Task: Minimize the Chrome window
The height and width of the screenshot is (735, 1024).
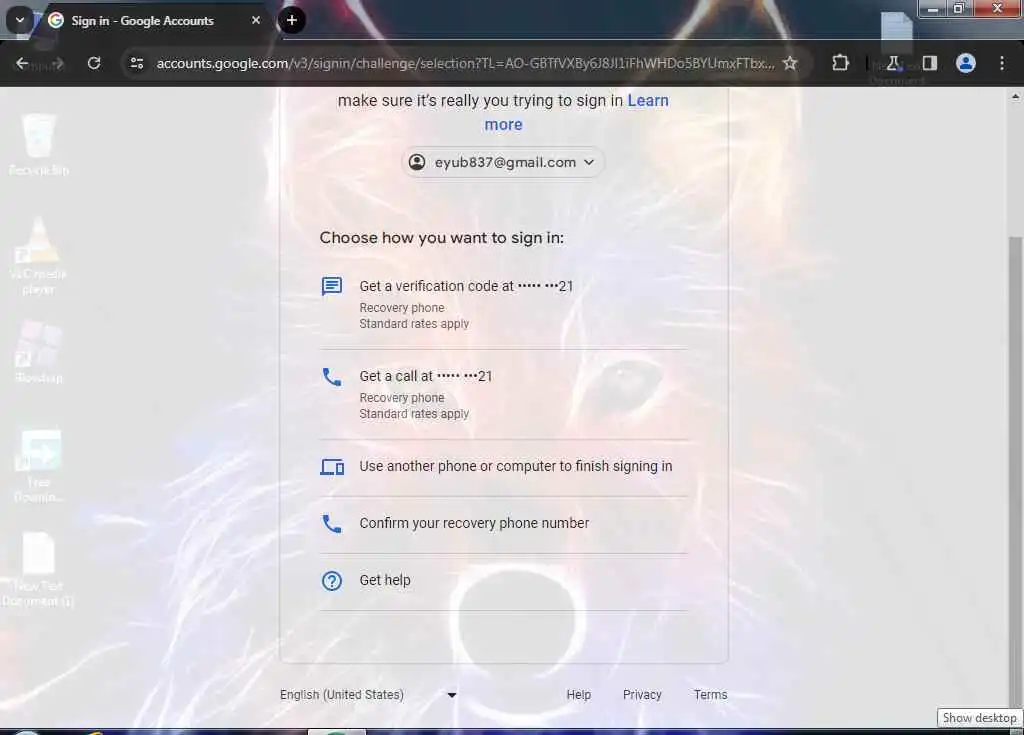Action: click(x=933, y=8)
